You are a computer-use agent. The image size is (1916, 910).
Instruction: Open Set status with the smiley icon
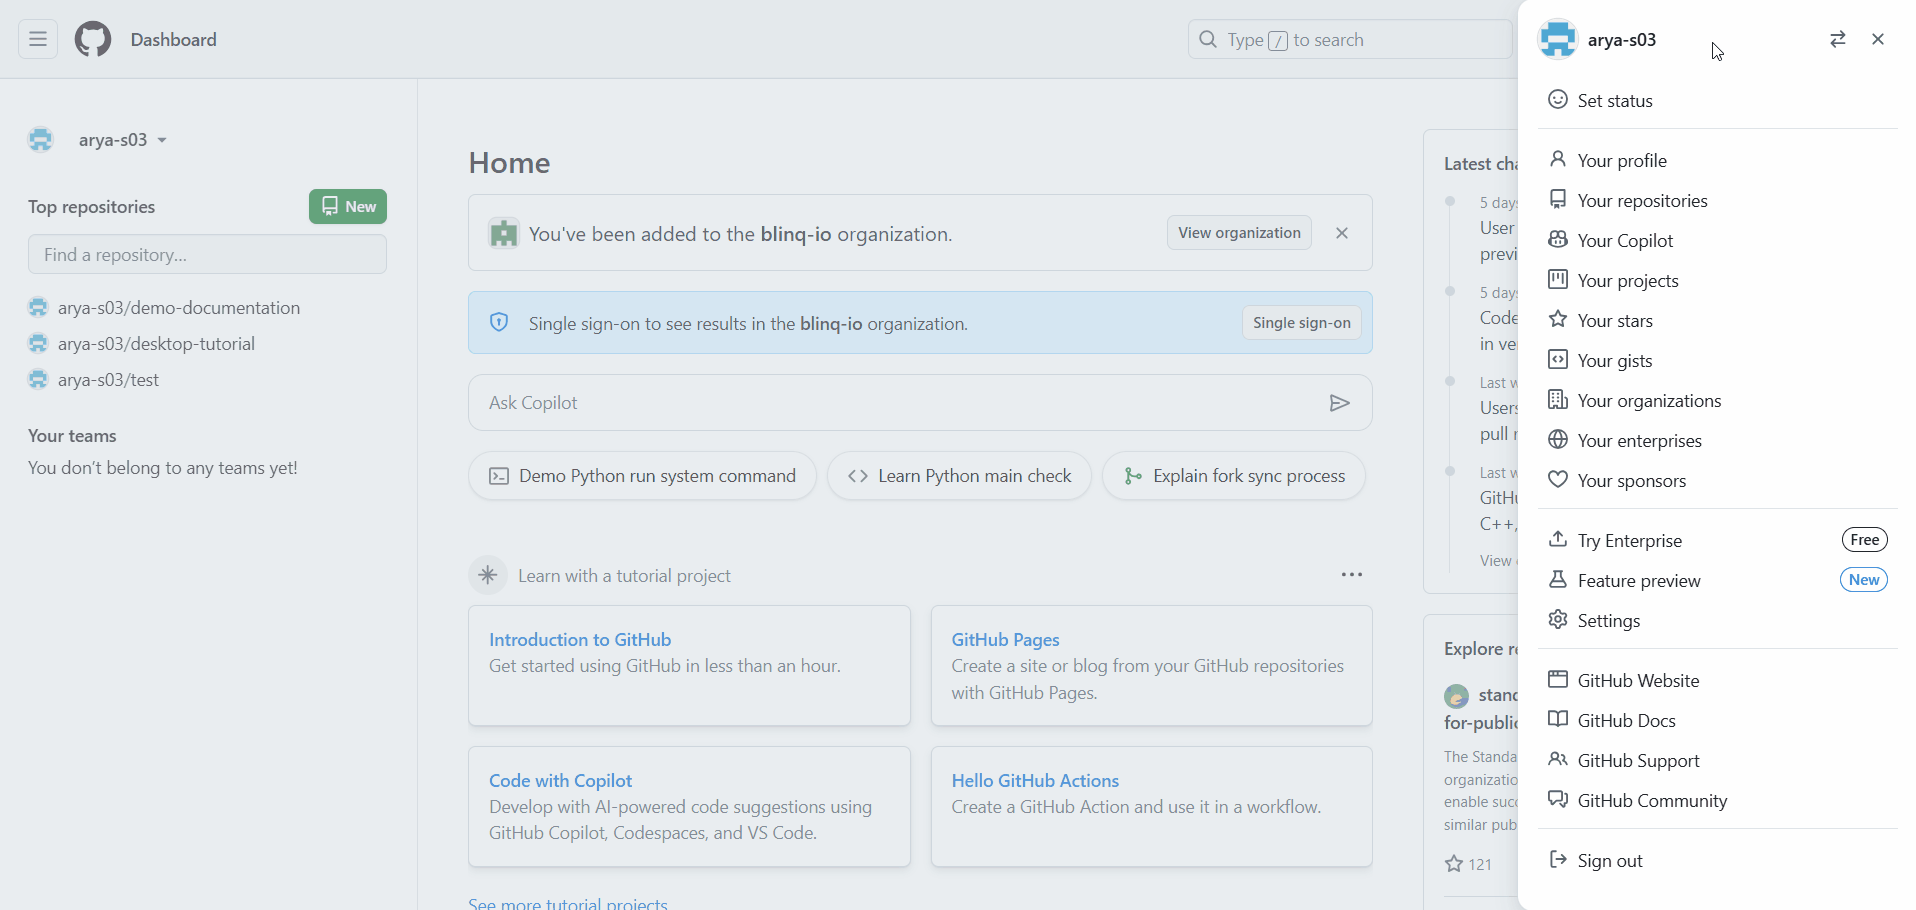(x=1613, y=100)
